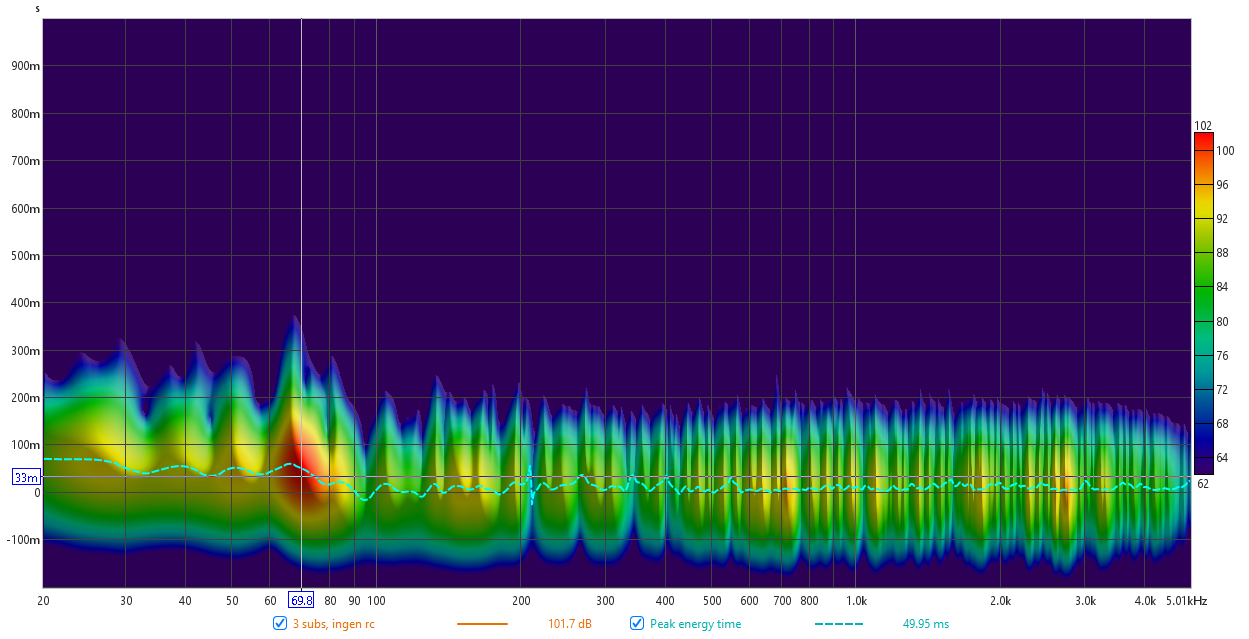Viewport: 1249px width, 639px height.
Task: Click the '3 subs, ingen rc' legend label
Action: click(x=333, y=624)
